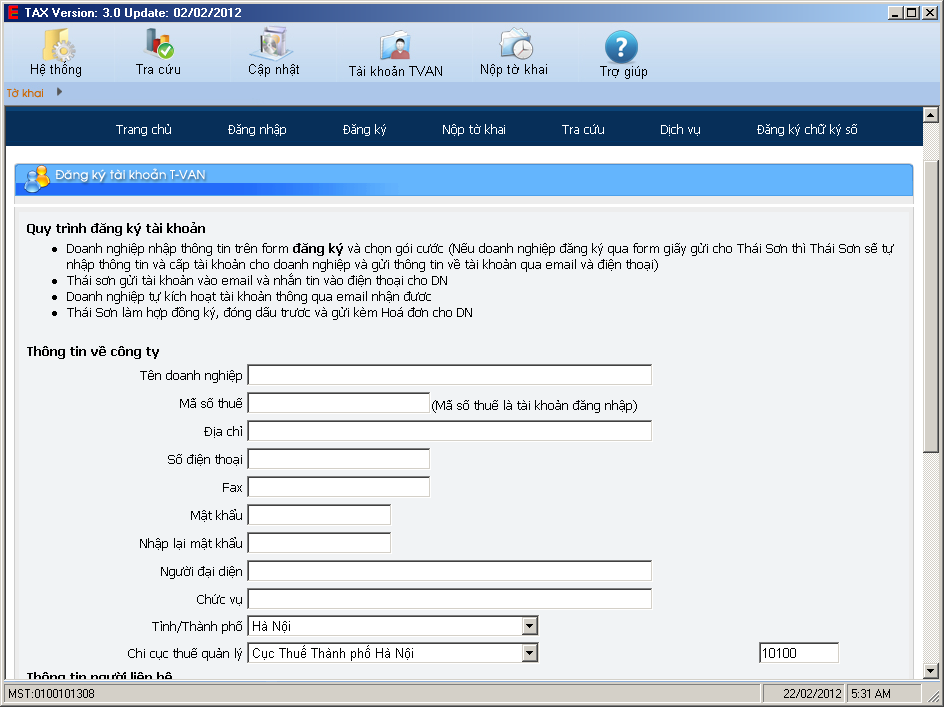This screenshot has width=944, height=707.
Task: Maximize the ETAX window
Action: [x=912, y=12]
